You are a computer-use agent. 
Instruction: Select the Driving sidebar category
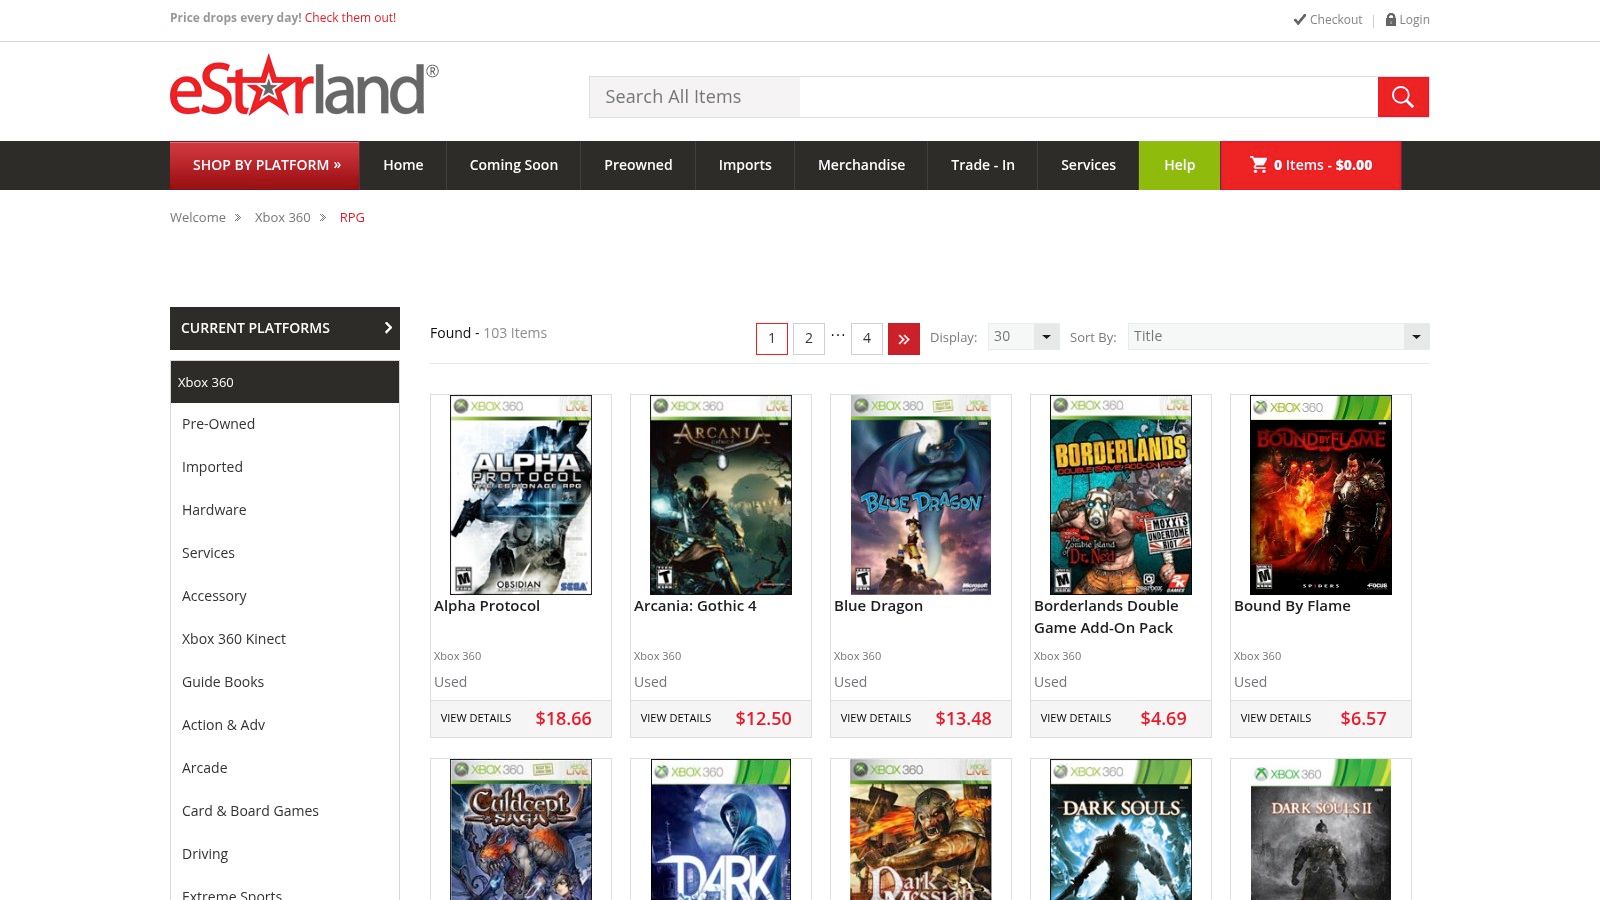(205, 854)
